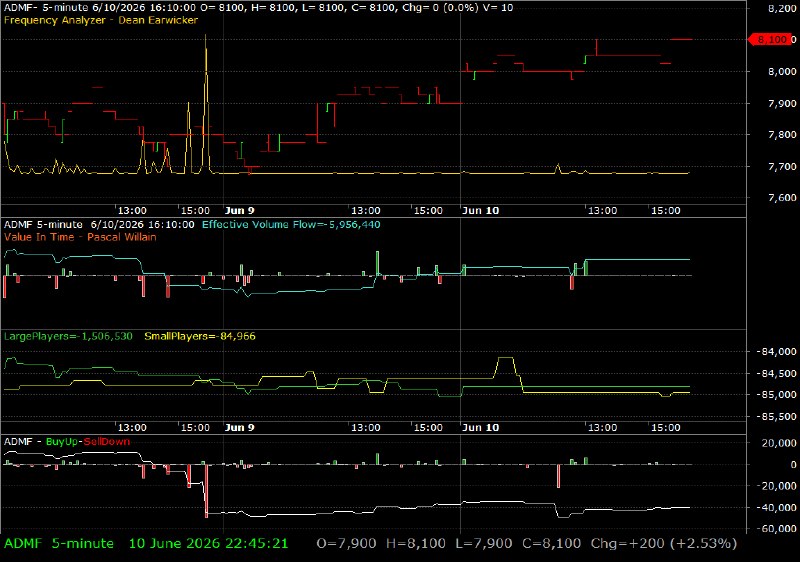Click the "H=8,100" high value in the status bar
This screenshot has height=562, width=800.
click(x=415, y=544)
